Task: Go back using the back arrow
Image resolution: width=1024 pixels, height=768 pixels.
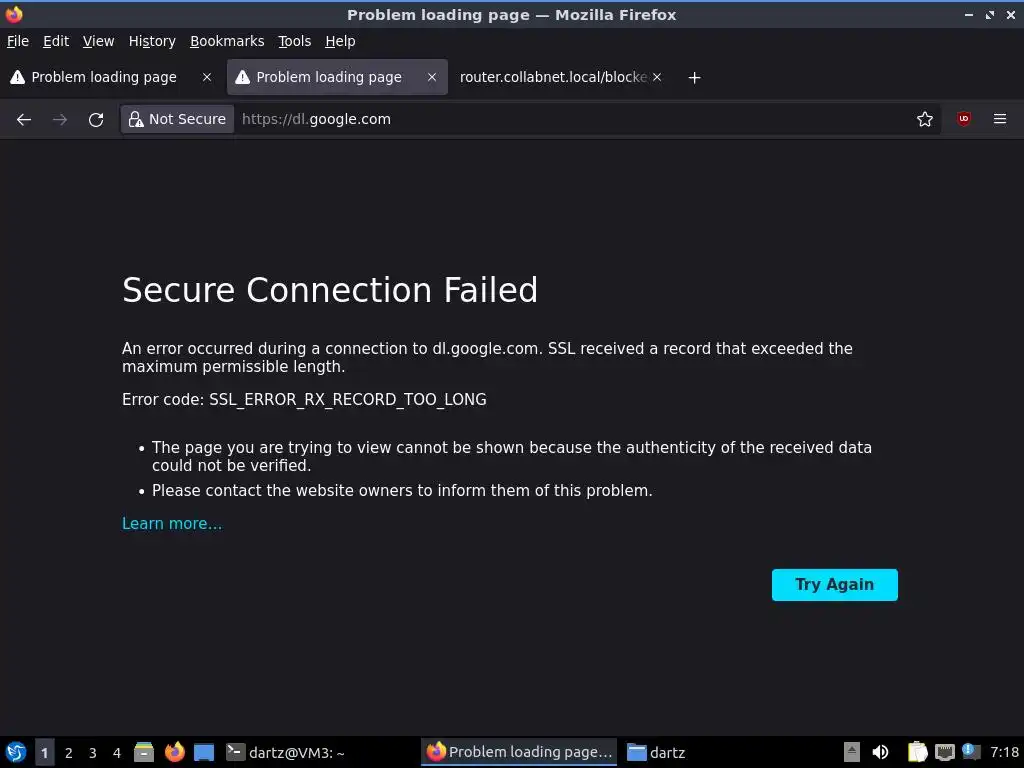Action: point(24,119)
